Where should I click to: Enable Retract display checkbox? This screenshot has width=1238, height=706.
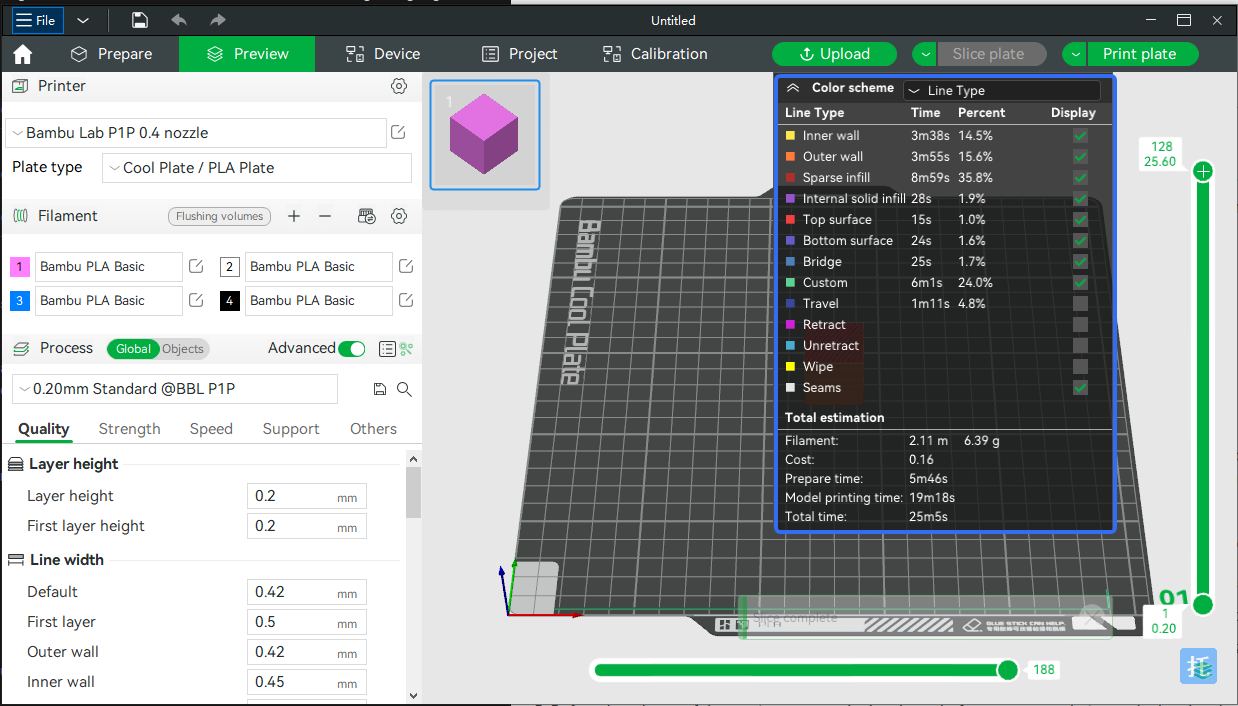(1080, 324)
